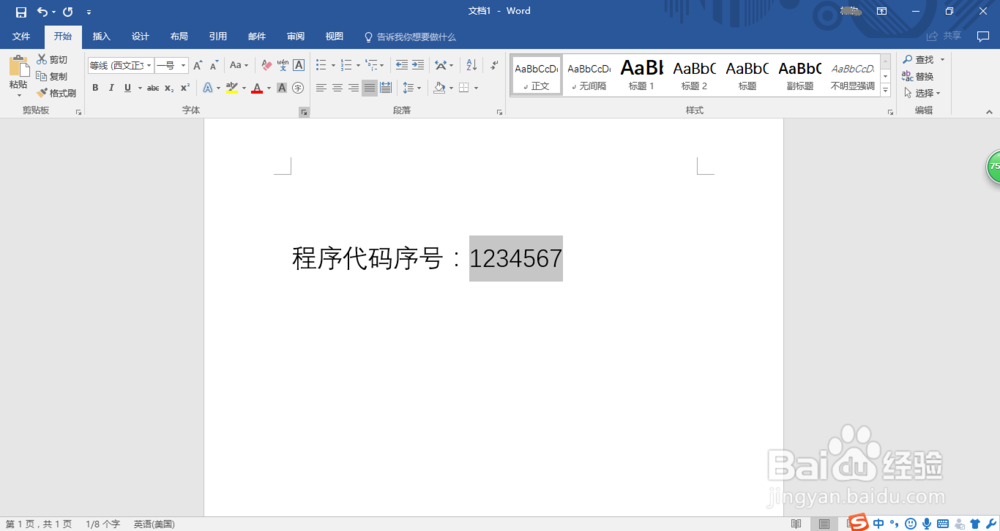This screenshot has height=531, width=1000.
Task: Click 剪切 cut button
Action: (52, 59)
